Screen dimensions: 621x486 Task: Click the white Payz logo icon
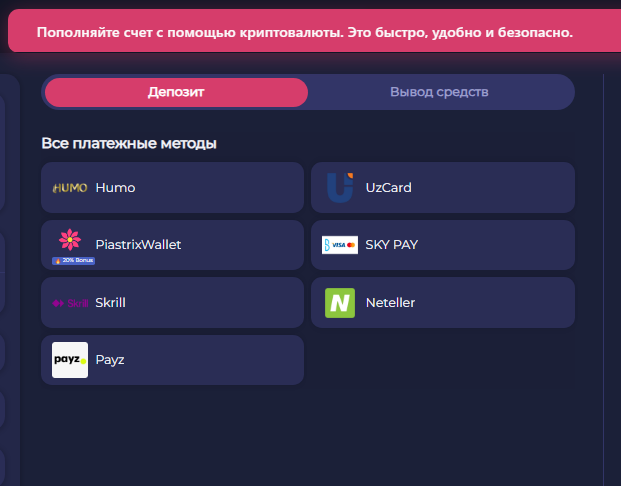(x=70, y=360)
